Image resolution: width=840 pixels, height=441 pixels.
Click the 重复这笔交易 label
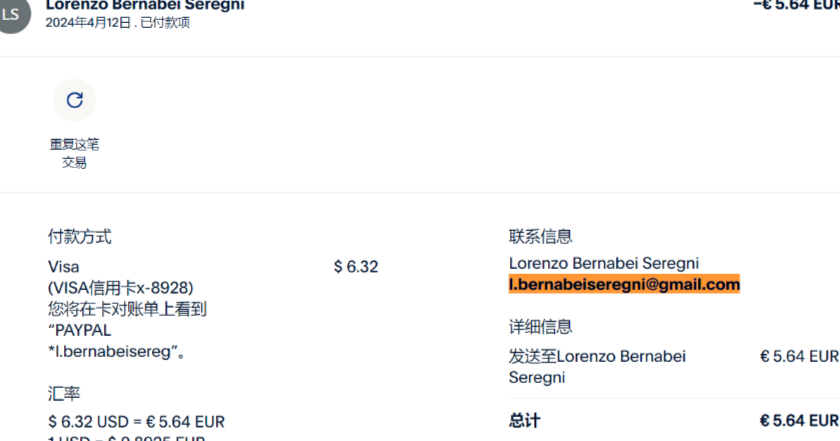click(x=74, y=153)
